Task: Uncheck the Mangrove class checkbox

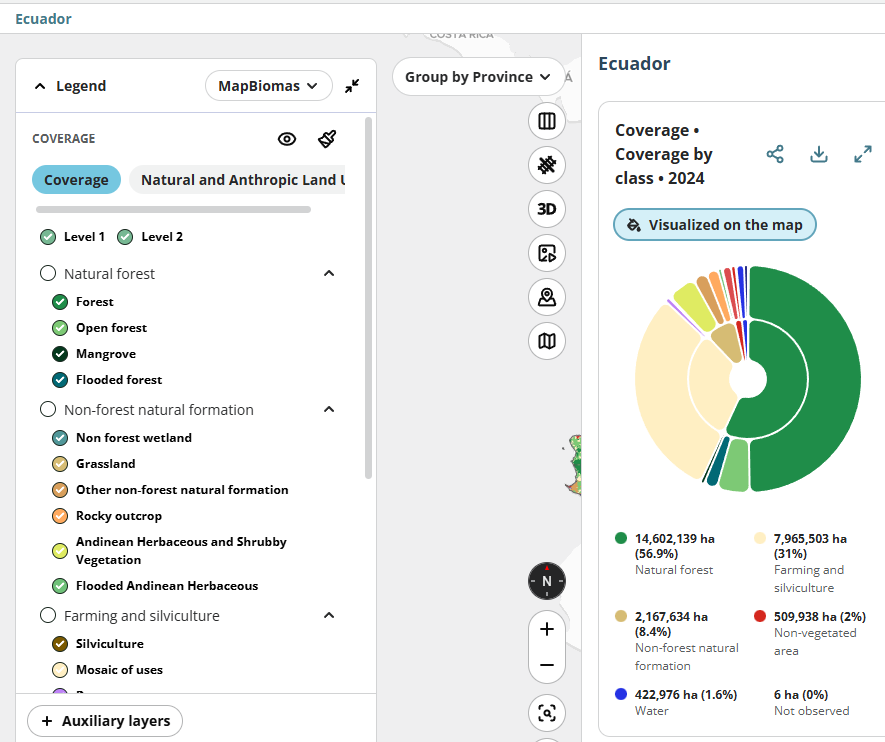Action: tap(60, 354)
